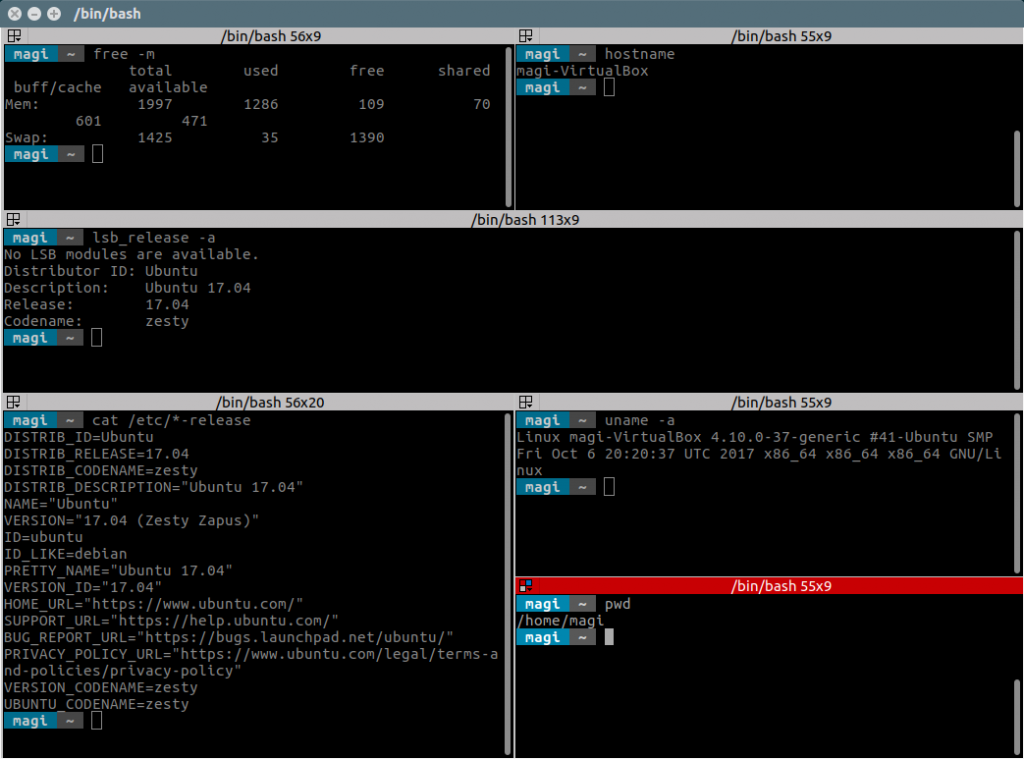1024x759 pixels.
Task: Select the "/bin/bash 113x9" titlebar label
Action: pos(524,219)
